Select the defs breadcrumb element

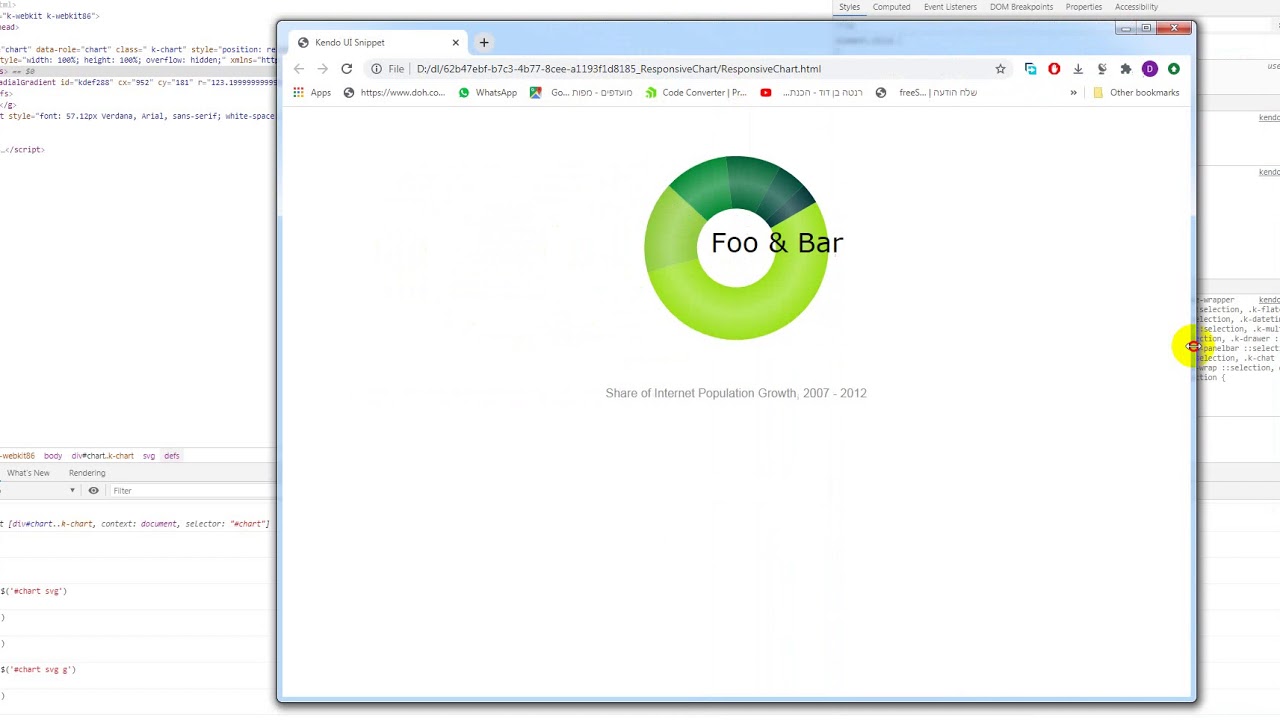[x=172, y=456]
